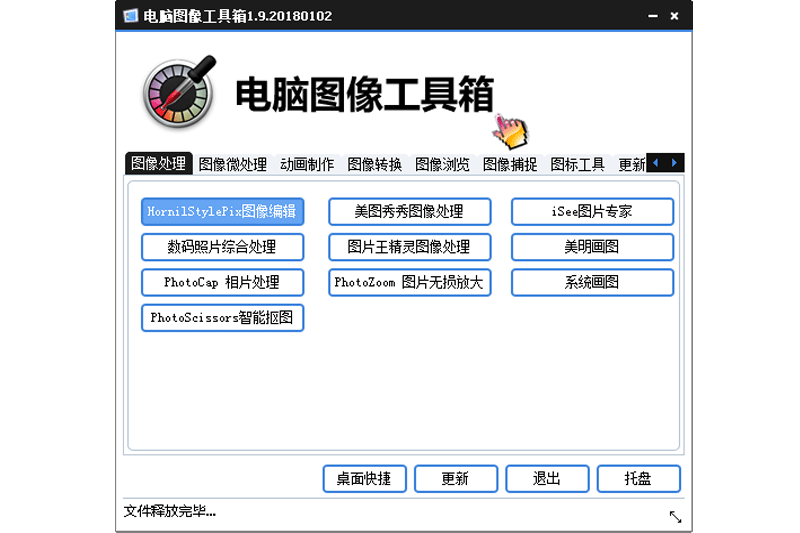Launch HornilStylePix图像编辑
This screenshot has width=800, height=533.
222,212
